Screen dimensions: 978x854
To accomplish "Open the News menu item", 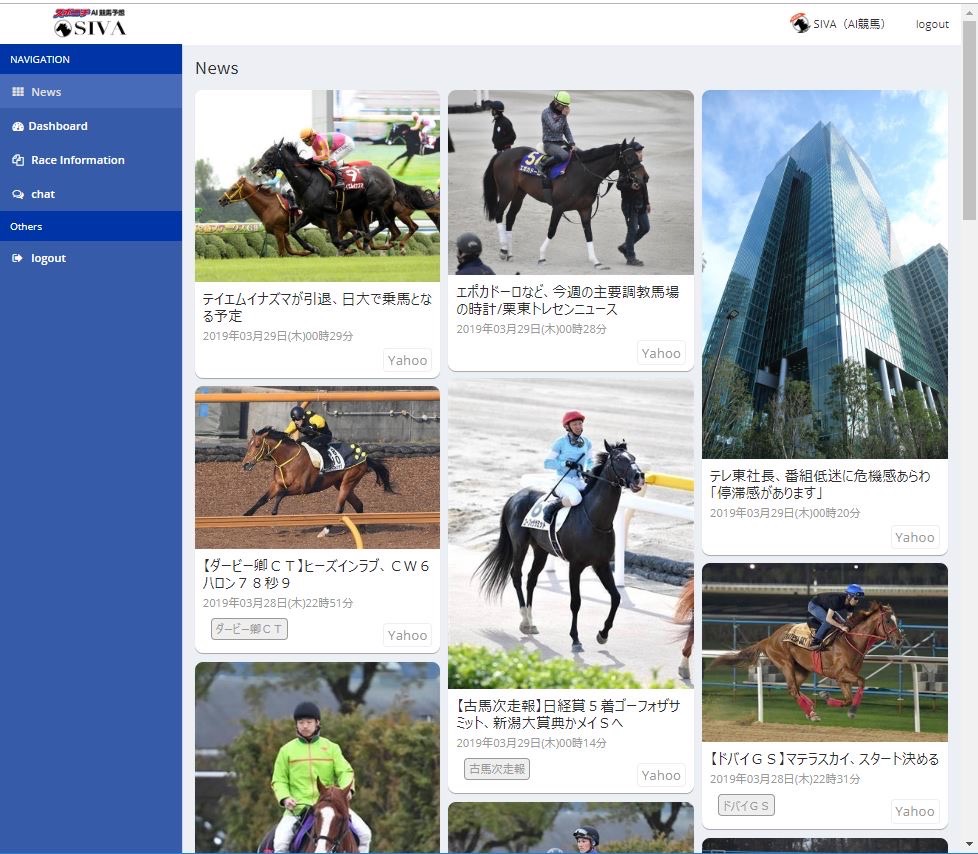I will point(91,92).
